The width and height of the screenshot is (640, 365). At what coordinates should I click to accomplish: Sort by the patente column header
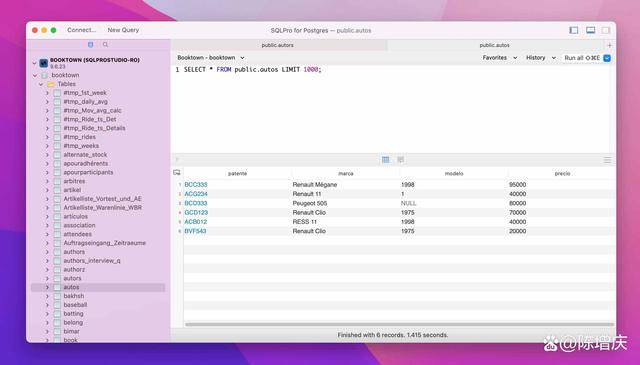click(238, 174)
